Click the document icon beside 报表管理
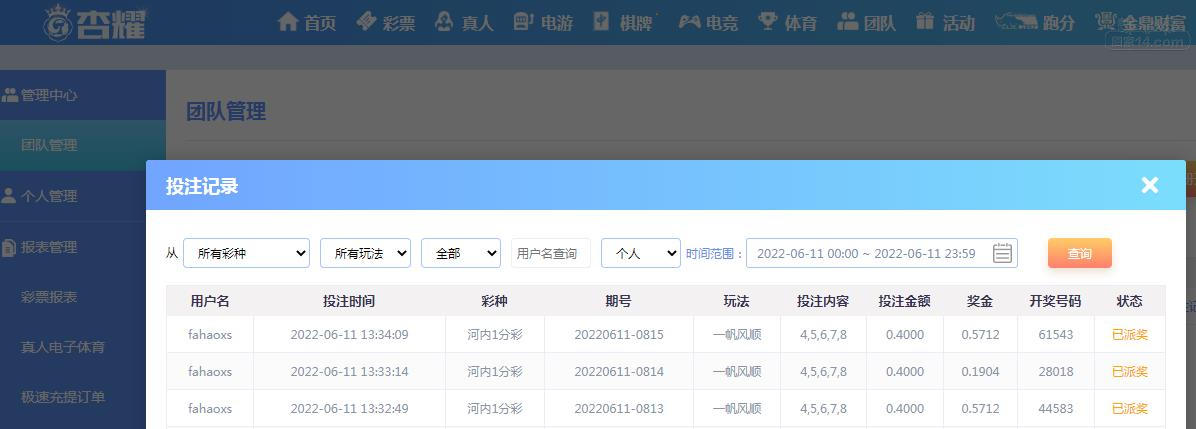 pyautogui.click(x=9, y=247)
